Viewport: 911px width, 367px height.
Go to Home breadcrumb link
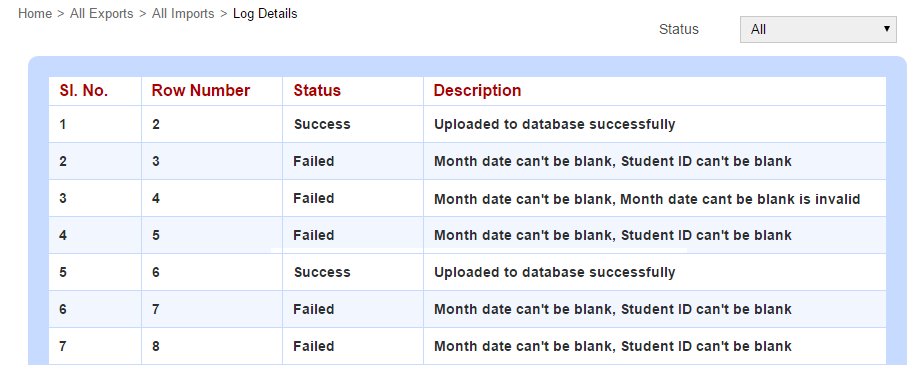pos(35,13)
